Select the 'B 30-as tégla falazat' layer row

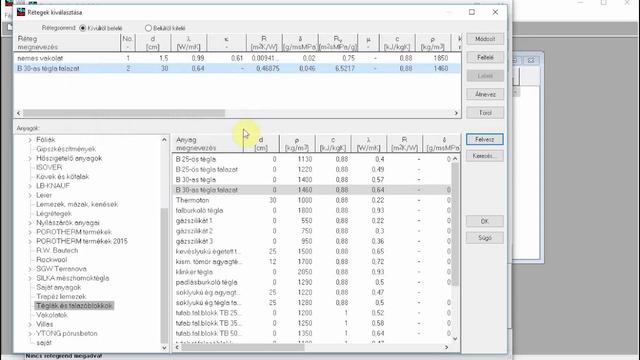point(237,69)
